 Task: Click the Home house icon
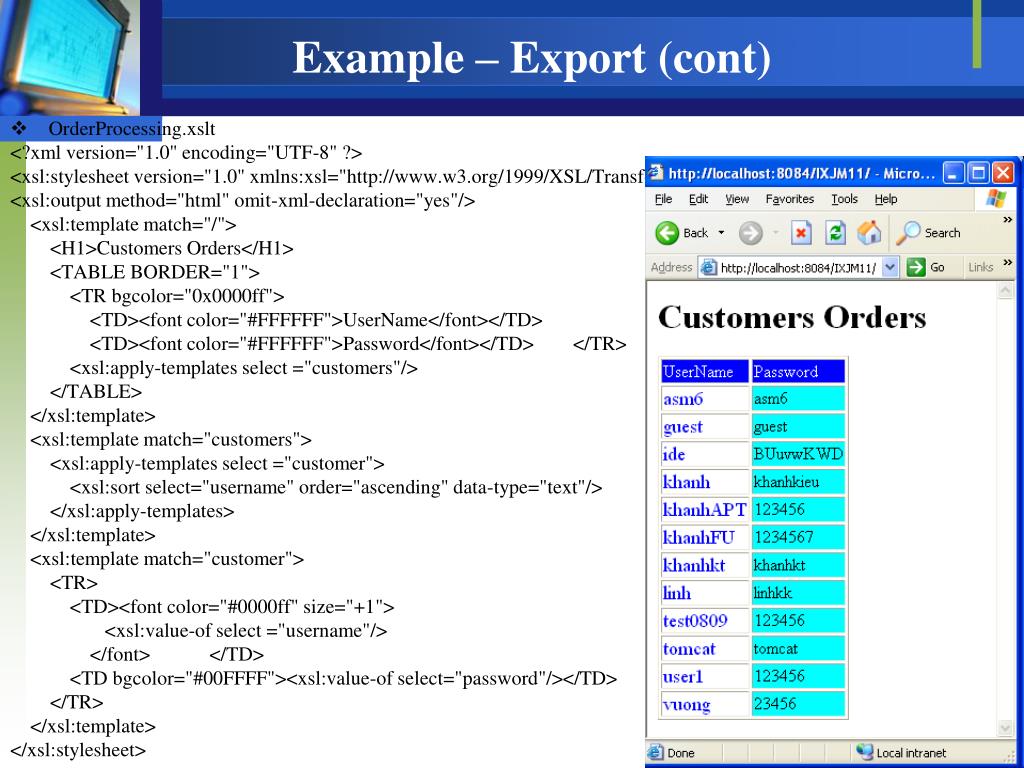[869, 232]
